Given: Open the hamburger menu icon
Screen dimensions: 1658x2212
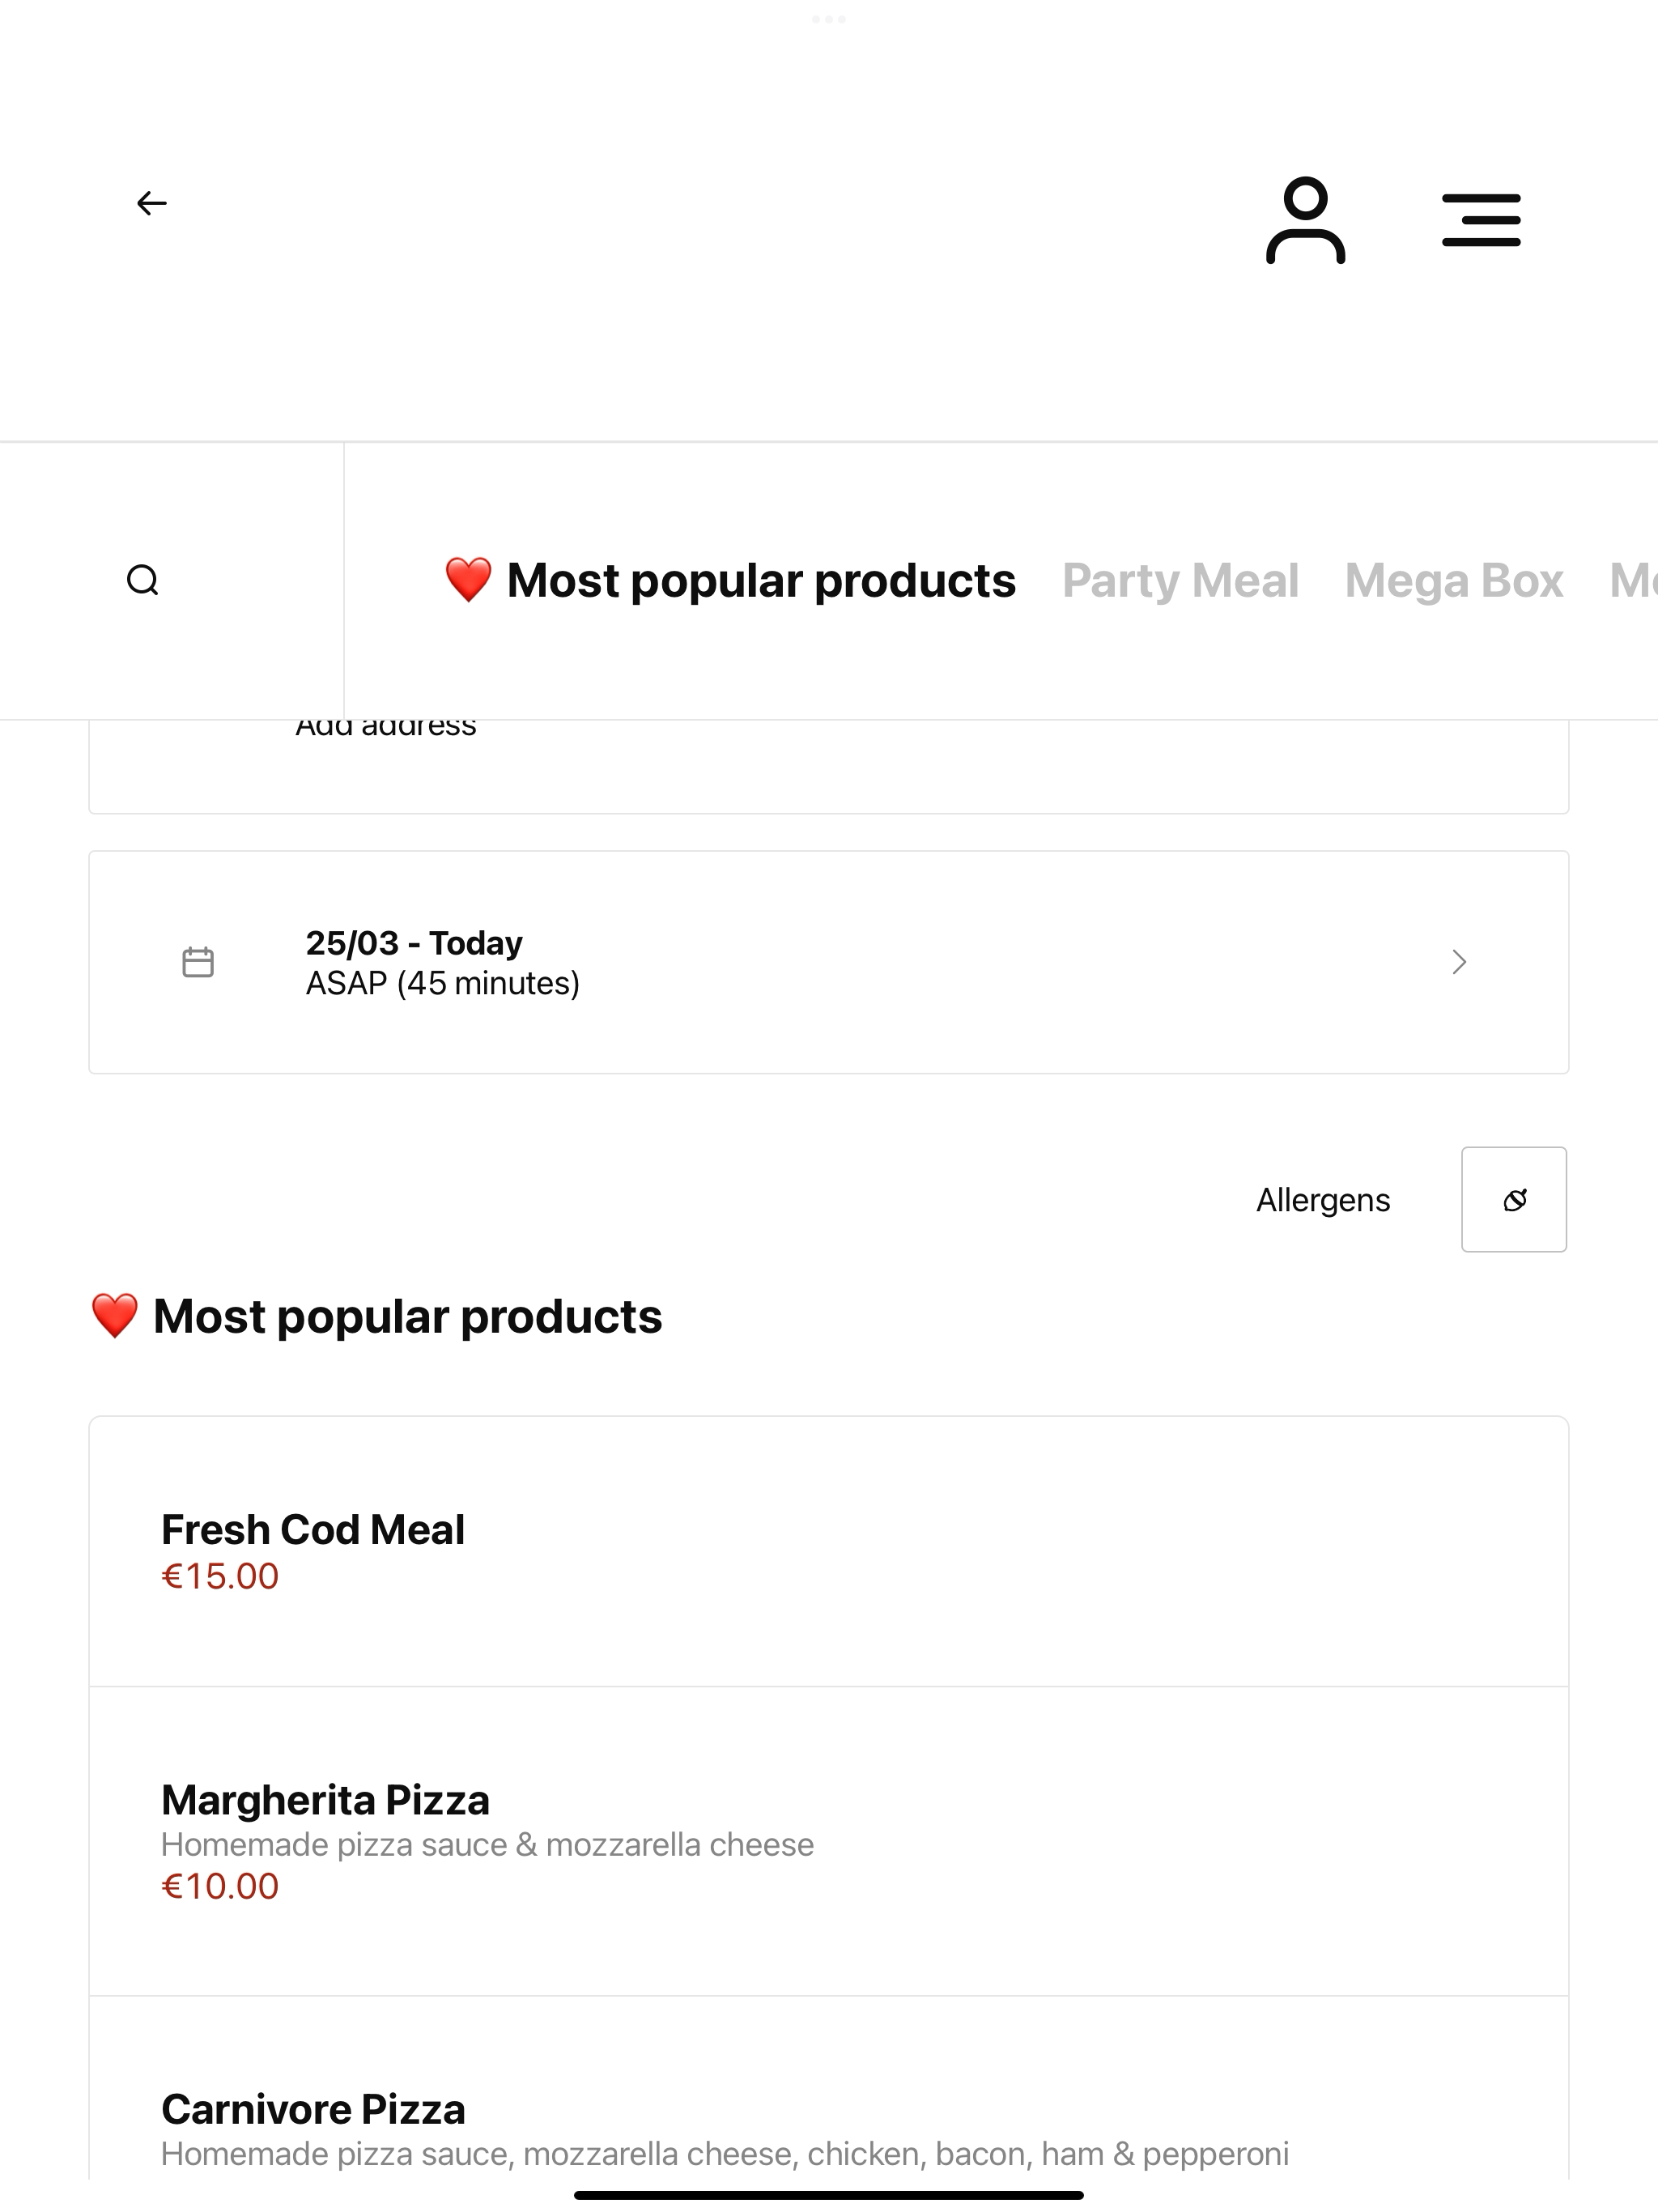Looking at the screenshot, I should click(1481, 220).
